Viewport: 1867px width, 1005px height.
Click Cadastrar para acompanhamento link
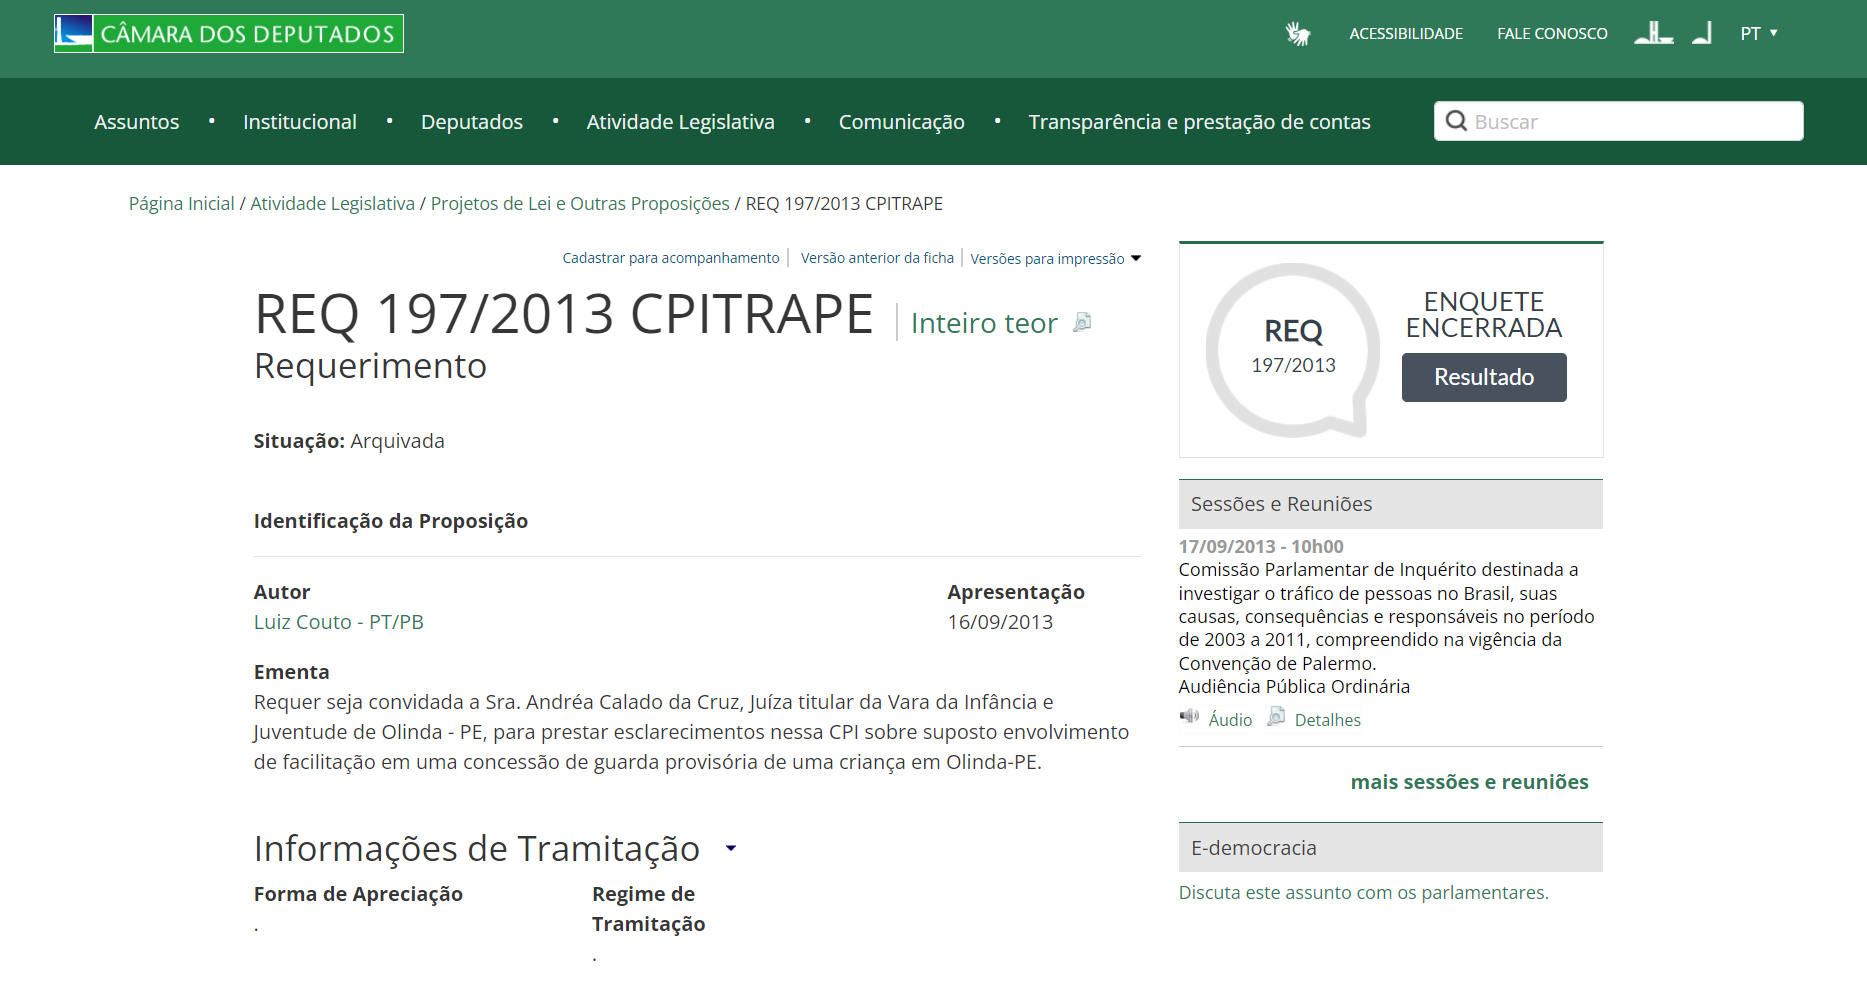click(x=670, y=258)
